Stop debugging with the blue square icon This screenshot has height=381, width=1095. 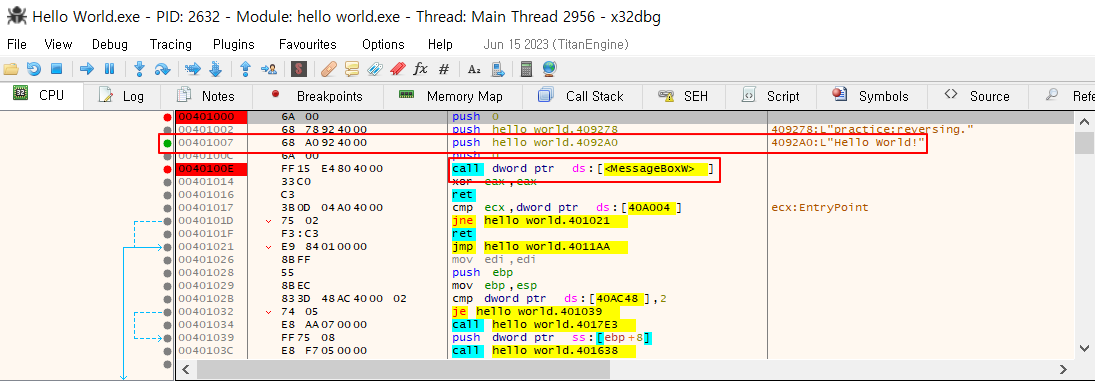pyautogui.click(x=57, y=69)
